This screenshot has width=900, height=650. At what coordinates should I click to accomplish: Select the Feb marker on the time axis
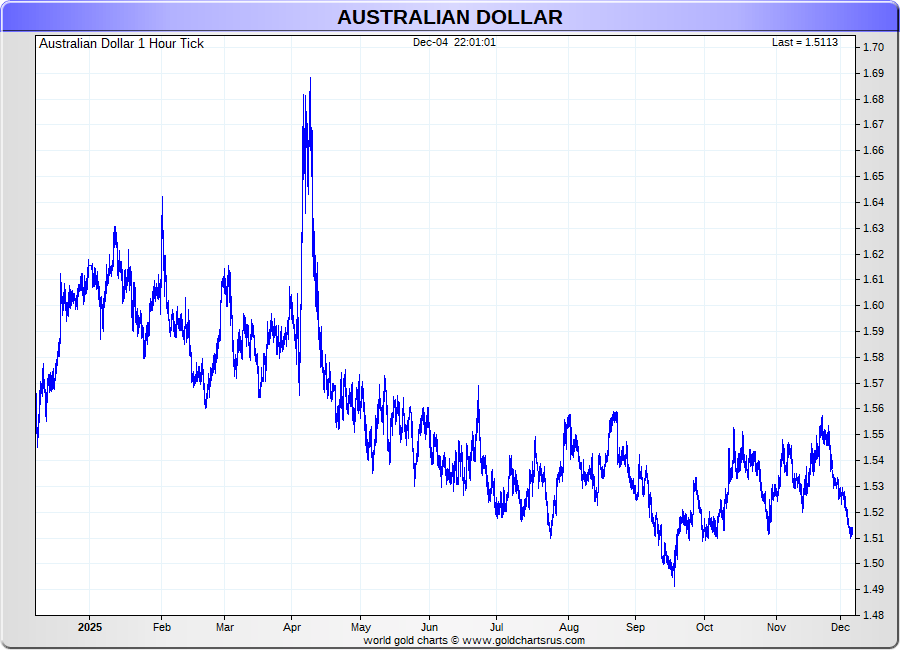coord(162,628)
